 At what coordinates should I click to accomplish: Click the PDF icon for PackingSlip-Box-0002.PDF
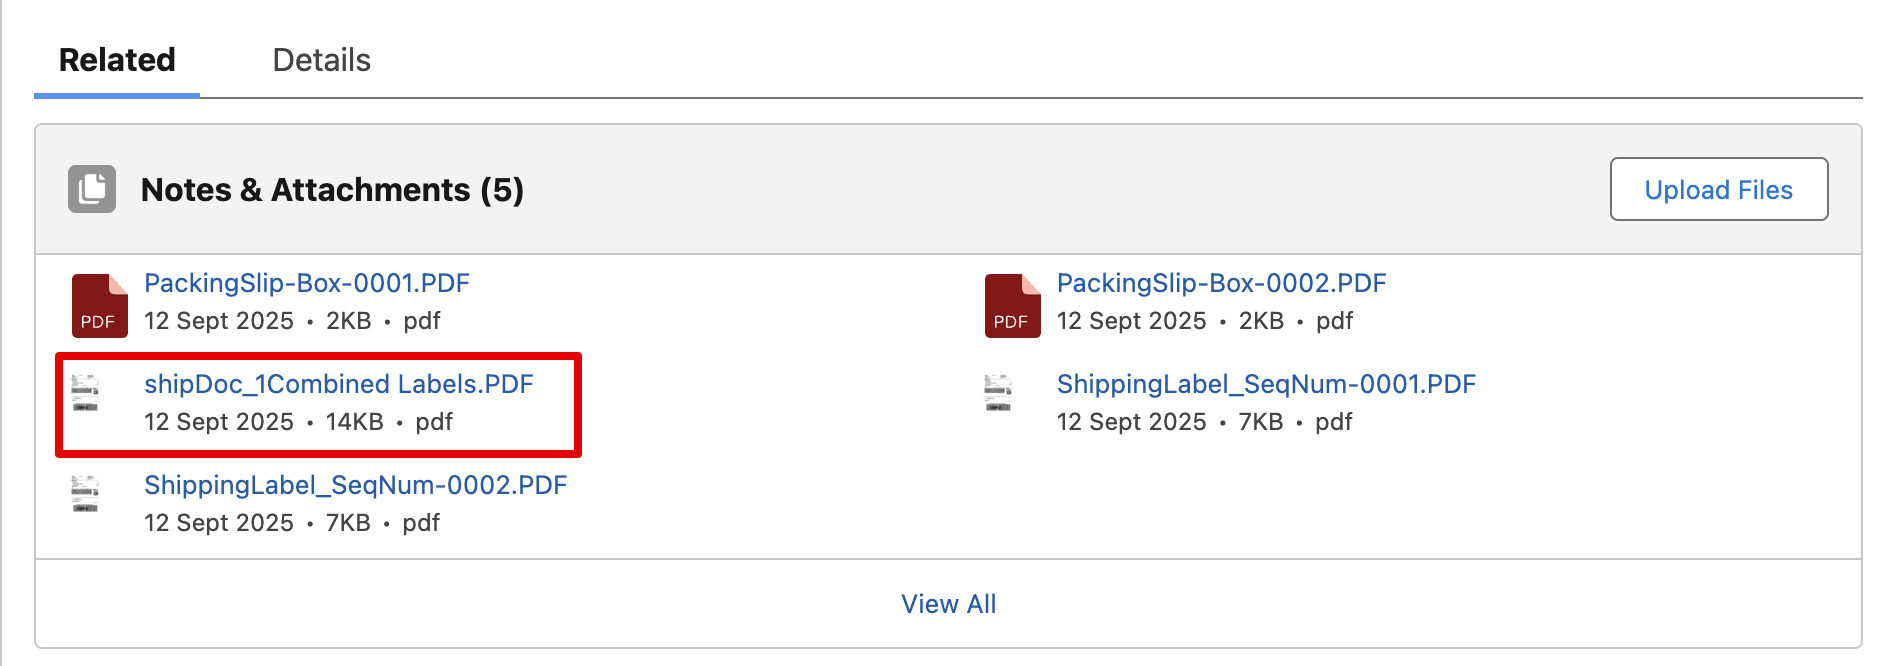(1012, 305)
